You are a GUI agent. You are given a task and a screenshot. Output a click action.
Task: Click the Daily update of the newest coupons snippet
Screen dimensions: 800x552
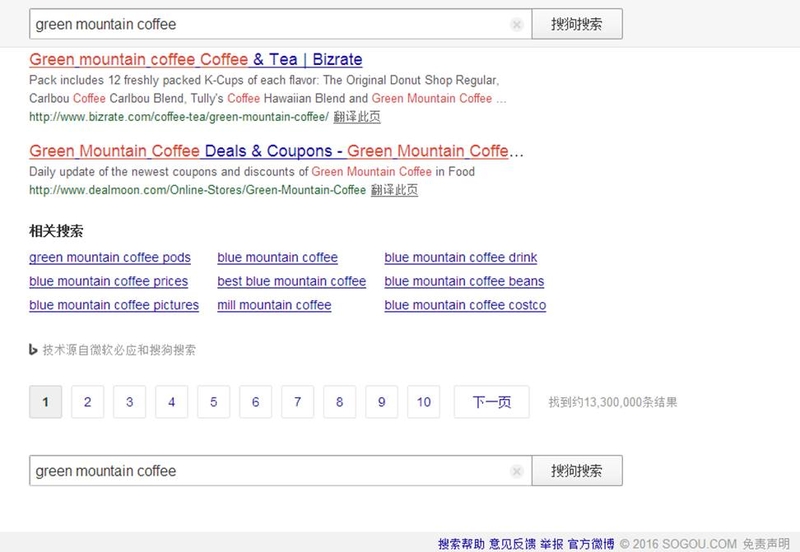coord(252,172)
